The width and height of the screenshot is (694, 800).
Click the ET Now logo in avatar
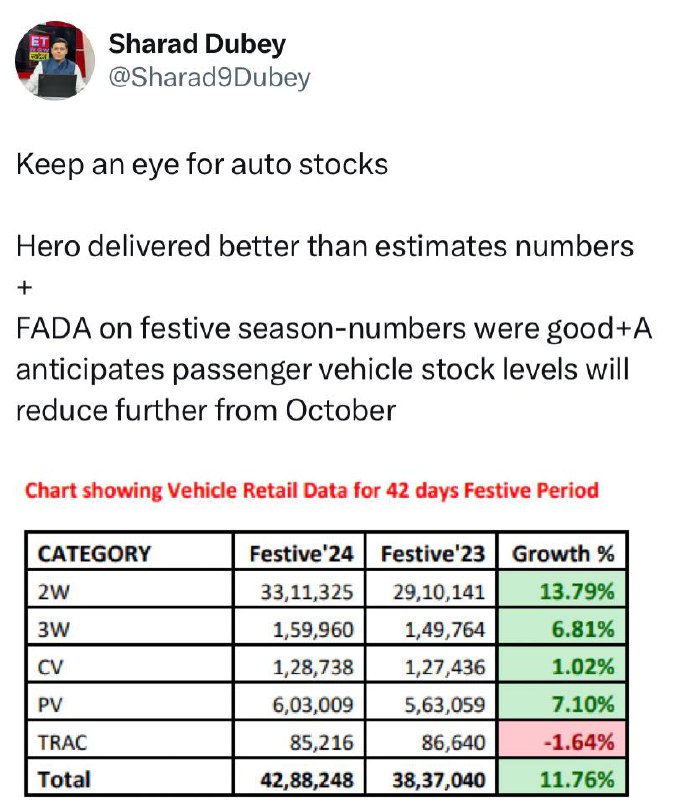40,45
